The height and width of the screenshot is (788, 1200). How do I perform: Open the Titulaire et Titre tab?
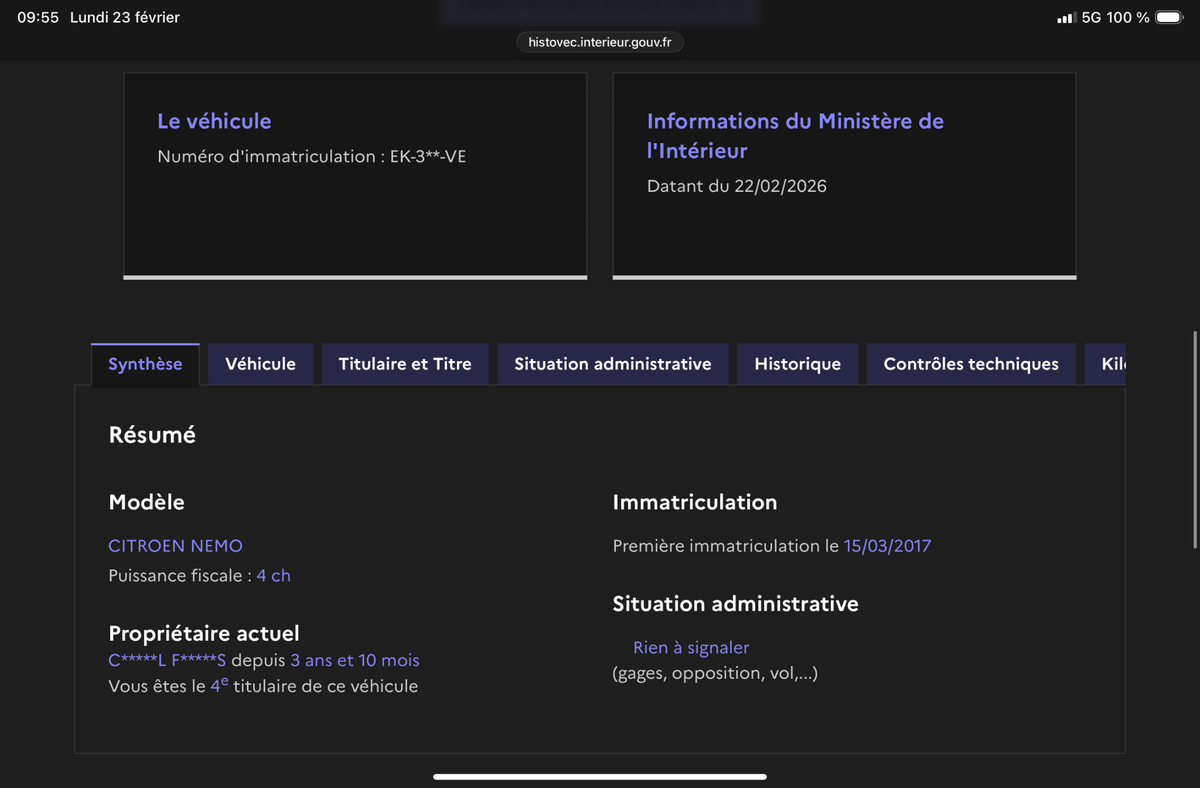click(404, 364)
